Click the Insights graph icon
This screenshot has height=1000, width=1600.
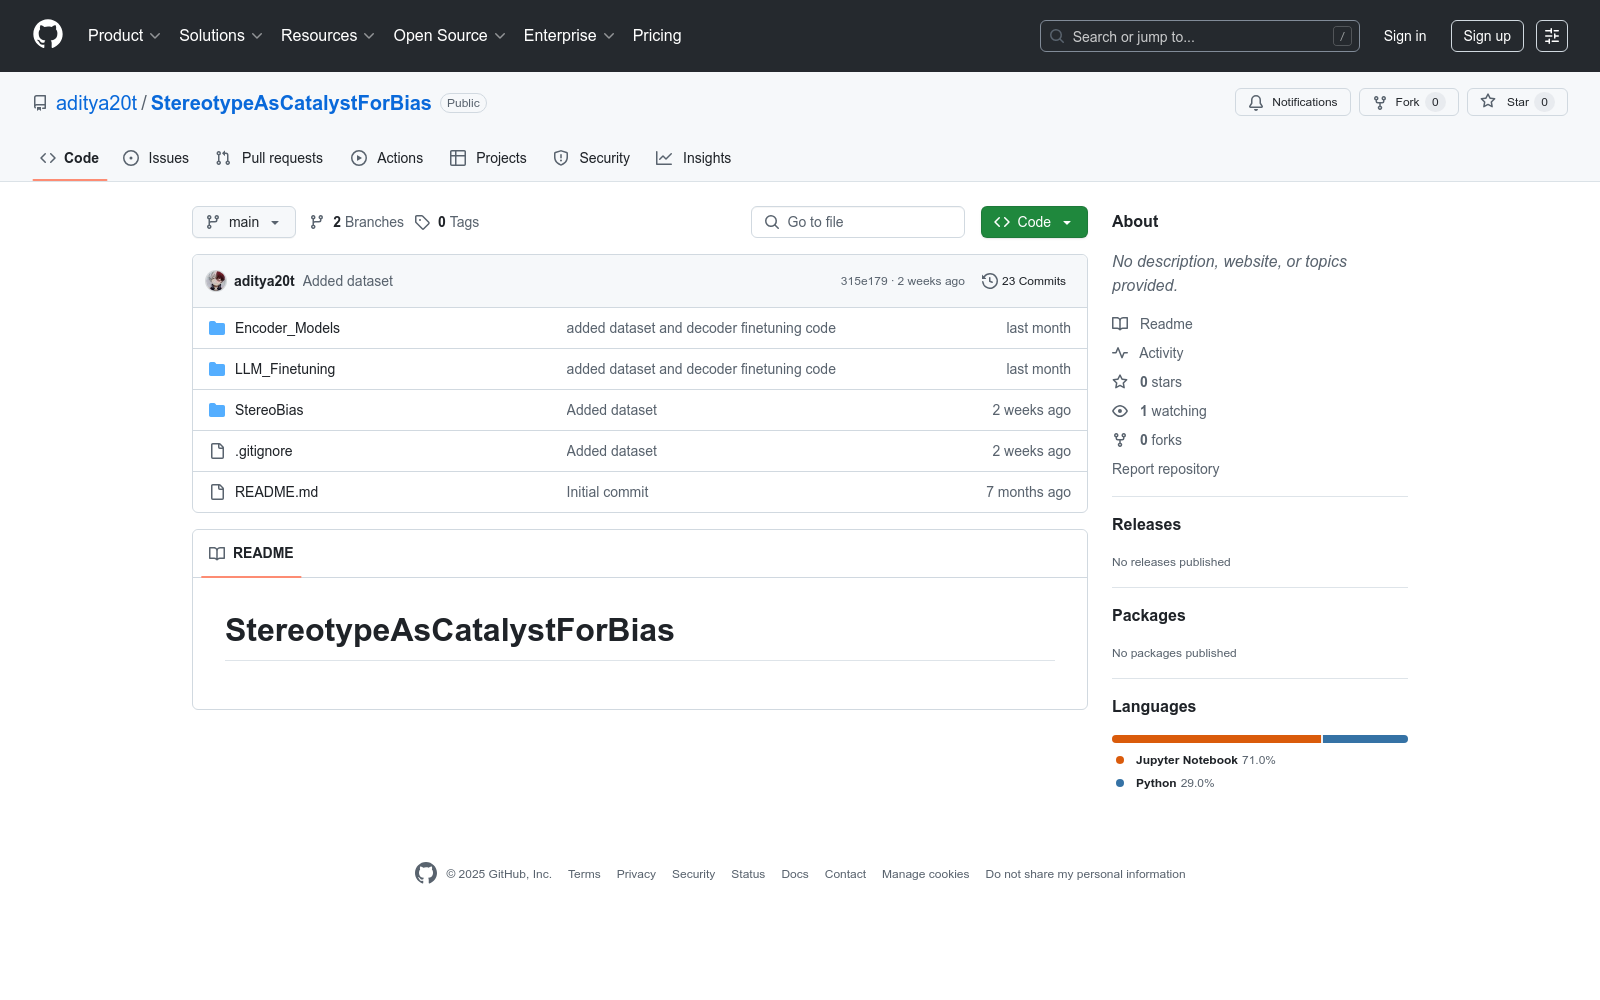(x=664, y=158)
